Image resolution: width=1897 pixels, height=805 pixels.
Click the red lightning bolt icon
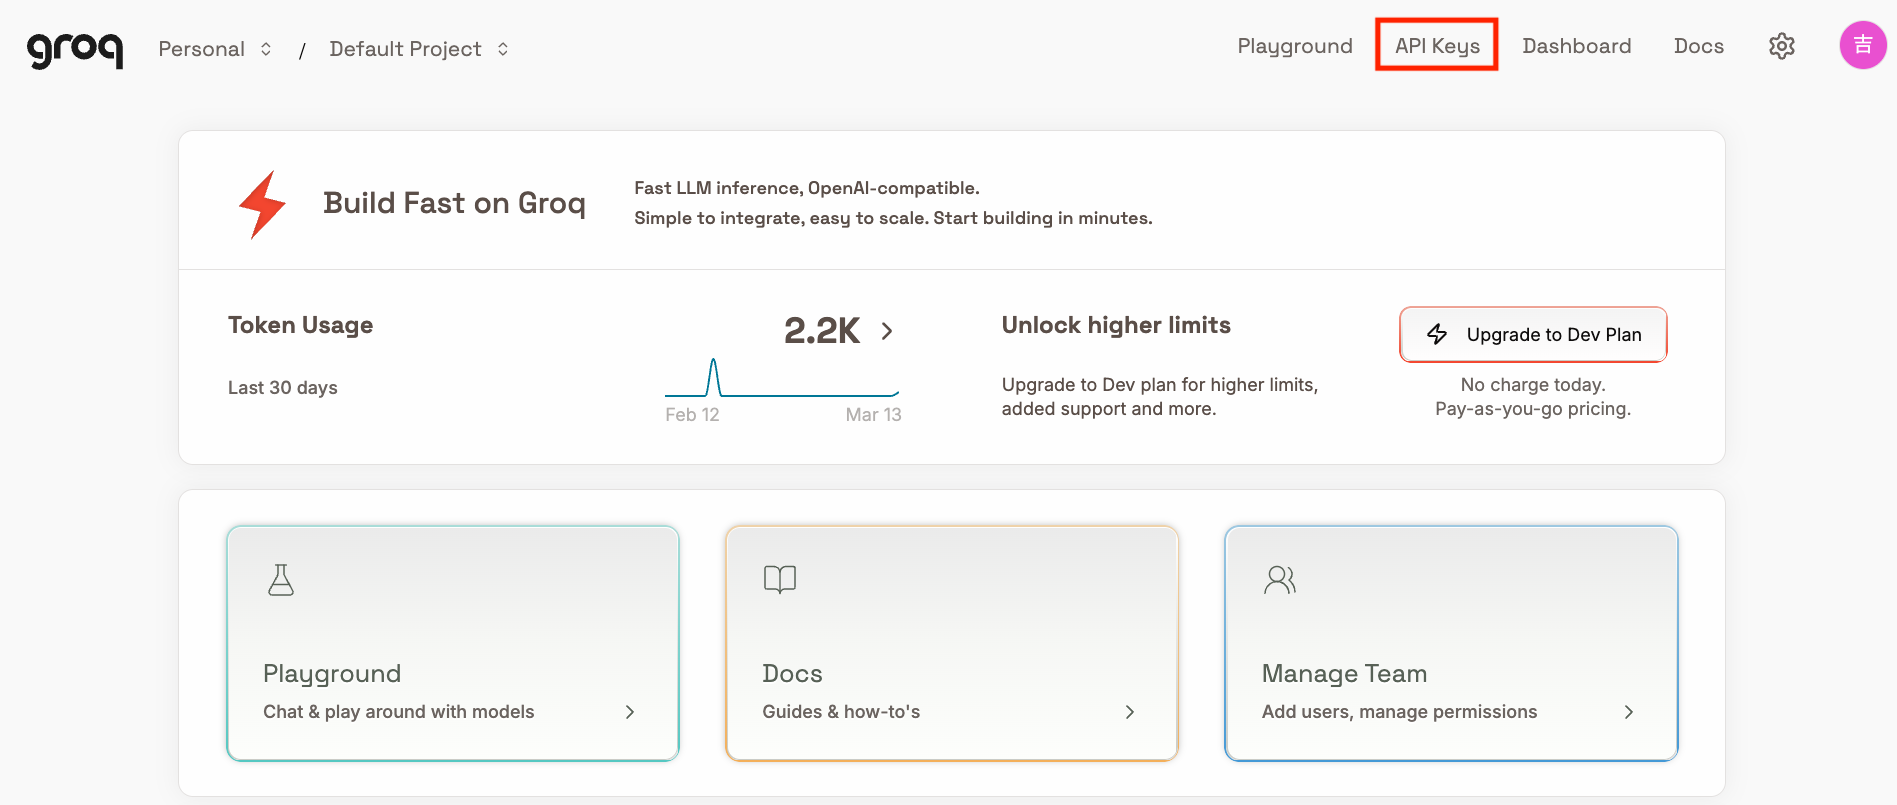(262, 204)
